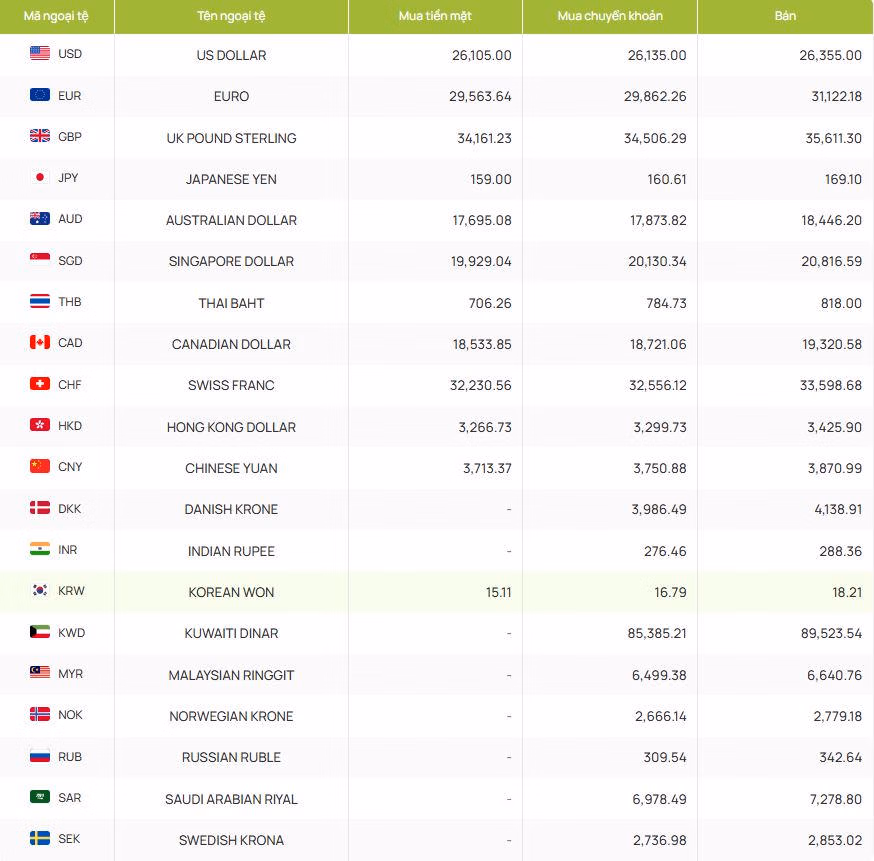The width and height of the screenshot is (874, 861).
Task: Click the USD United States flag icon
Action: click(40, 54)
